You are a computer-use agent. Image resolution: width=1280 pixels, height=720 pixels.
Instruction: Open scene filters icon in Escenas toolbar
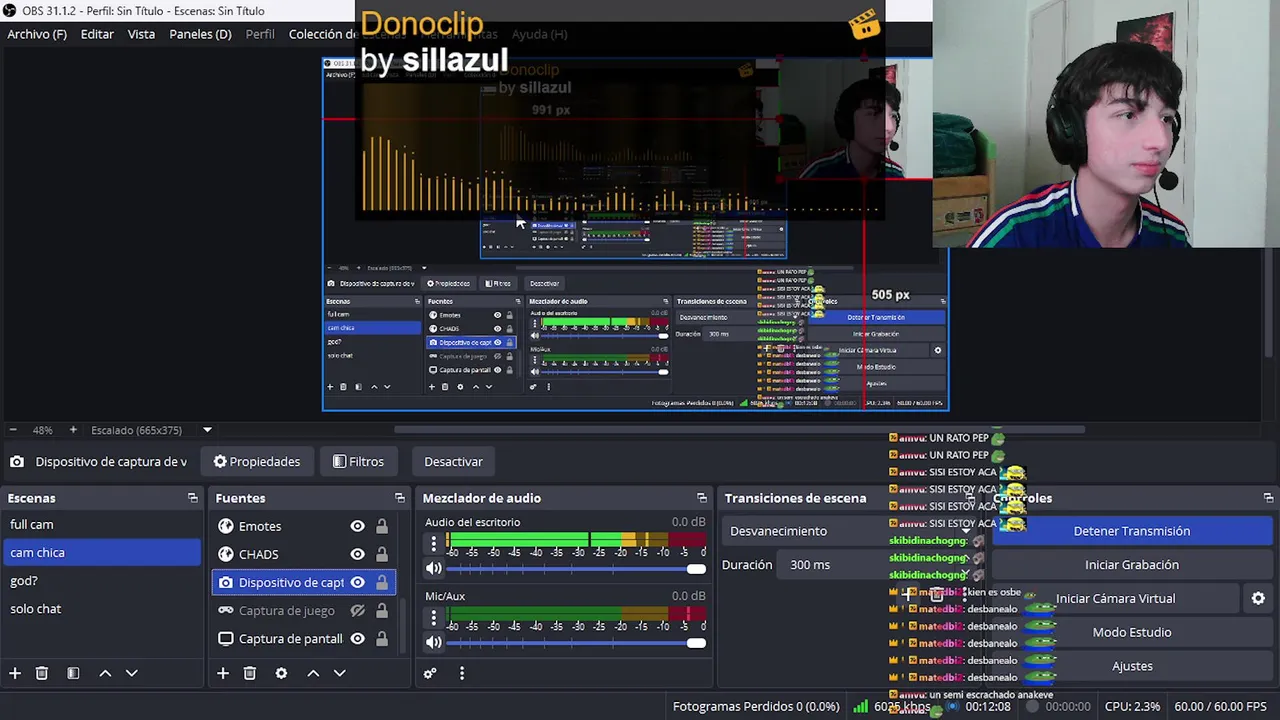[x=73, y=674]
